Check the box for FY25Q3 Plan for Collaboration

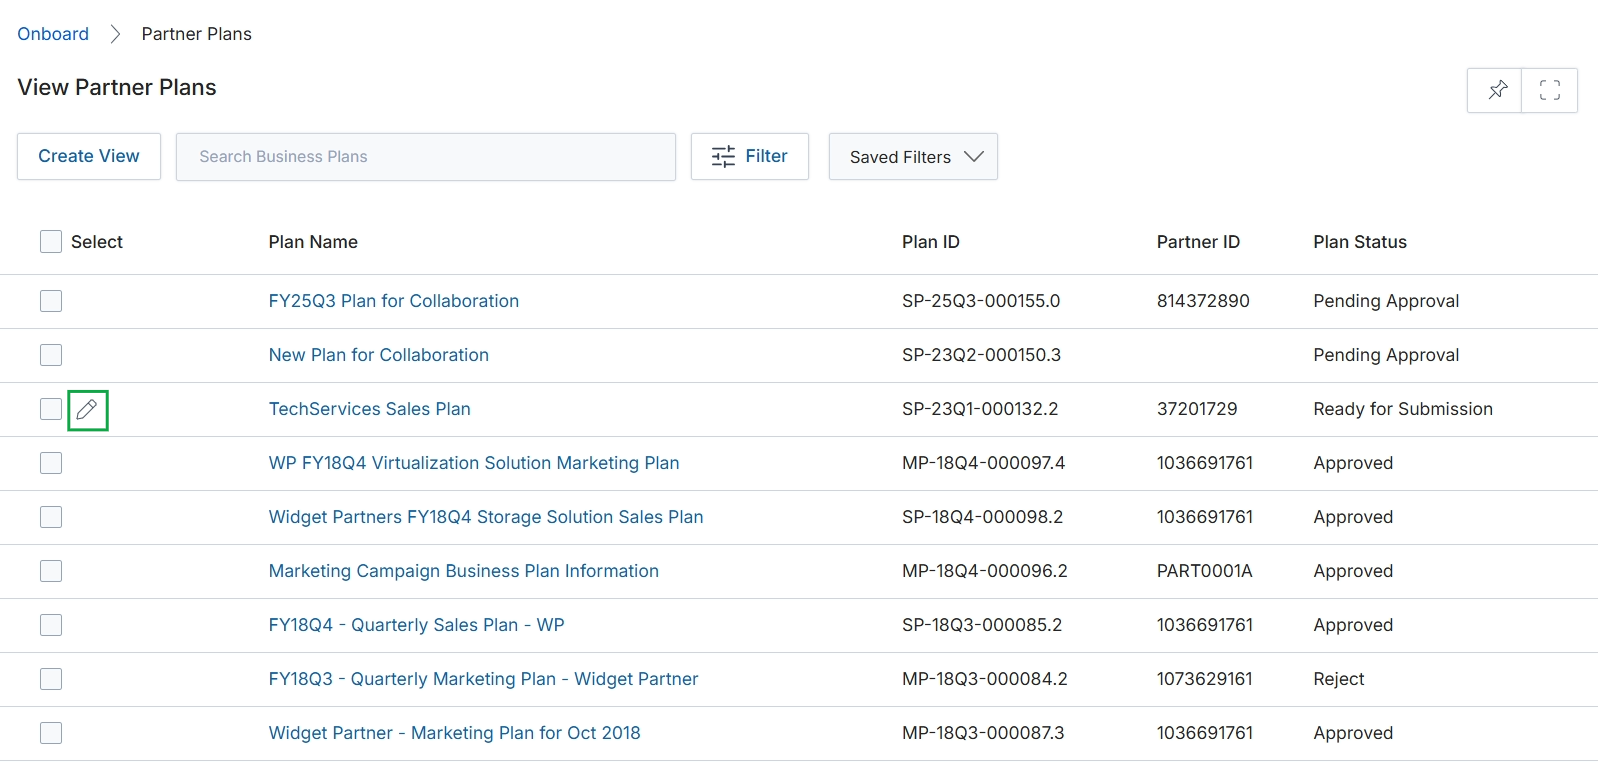coord(51,301)
